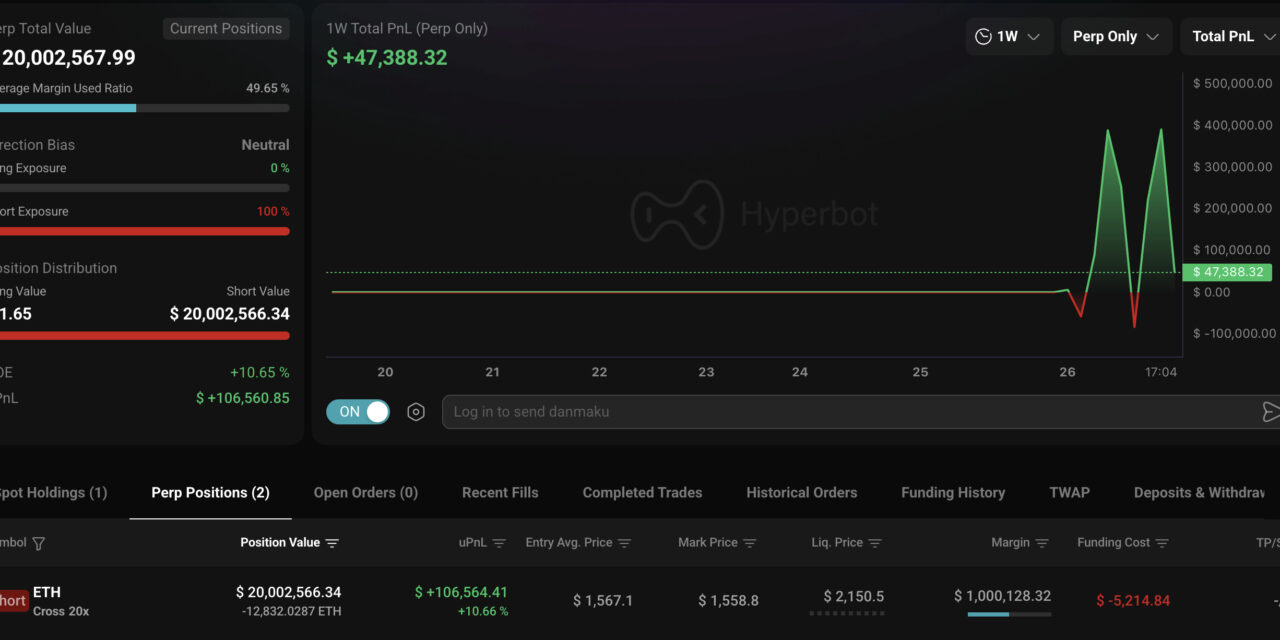
Task: Click the 100 % short exposure value
Action: pyautogui.click(x=273, y=211)
